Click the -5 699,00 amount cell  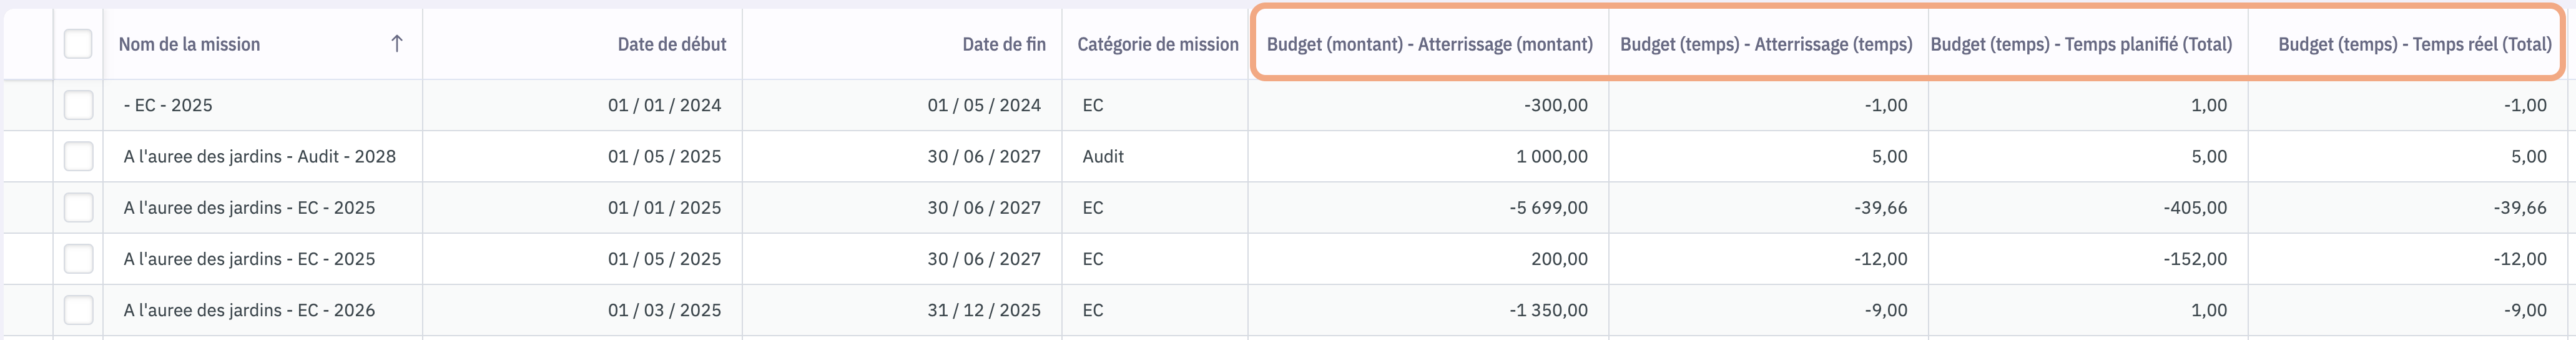pyautogui.click(x=1548, y=208)
